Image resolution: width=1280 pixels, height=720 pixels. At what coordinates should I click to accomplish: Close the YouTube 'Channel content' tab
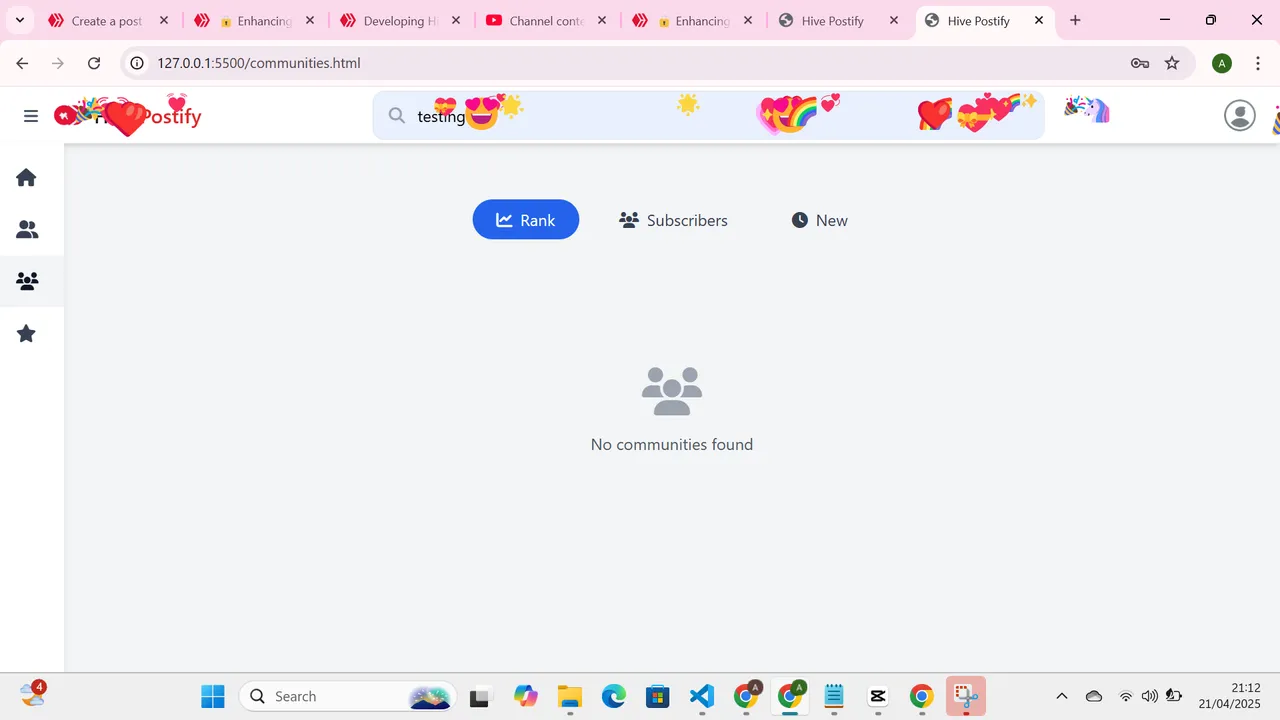coord(602,20)
